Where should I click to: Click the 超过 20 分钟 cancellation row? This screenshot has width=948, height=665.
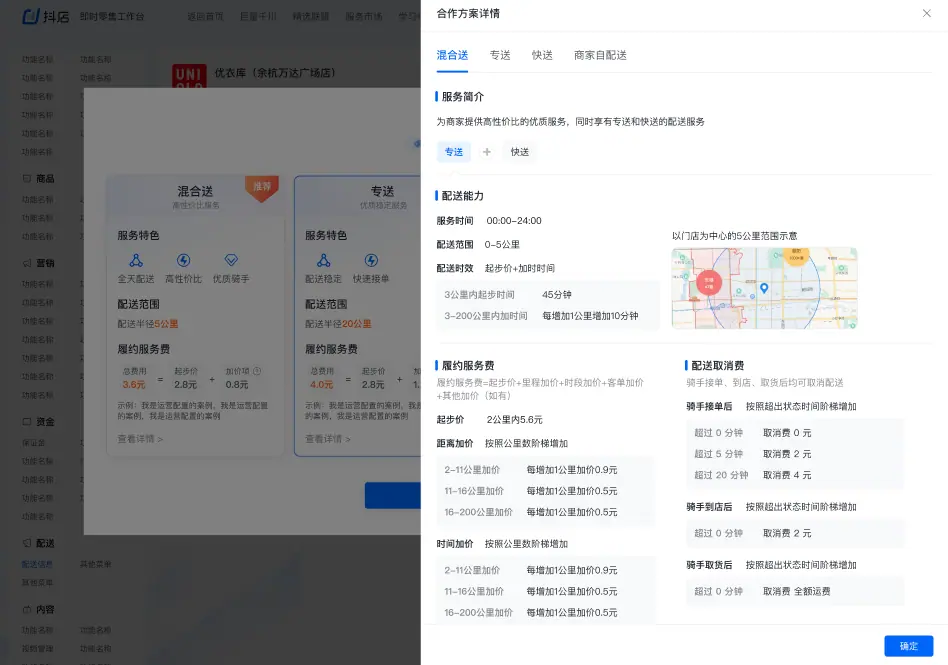click(796, 475)
